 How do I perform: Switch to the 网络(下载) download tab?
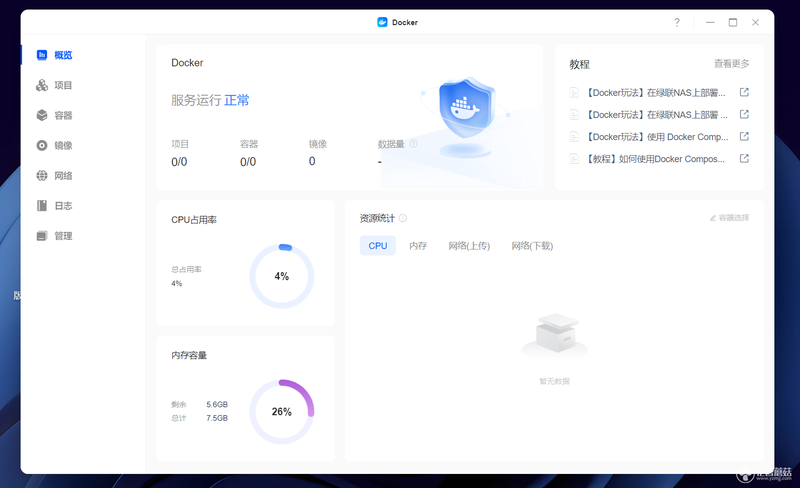click(532, 246)
